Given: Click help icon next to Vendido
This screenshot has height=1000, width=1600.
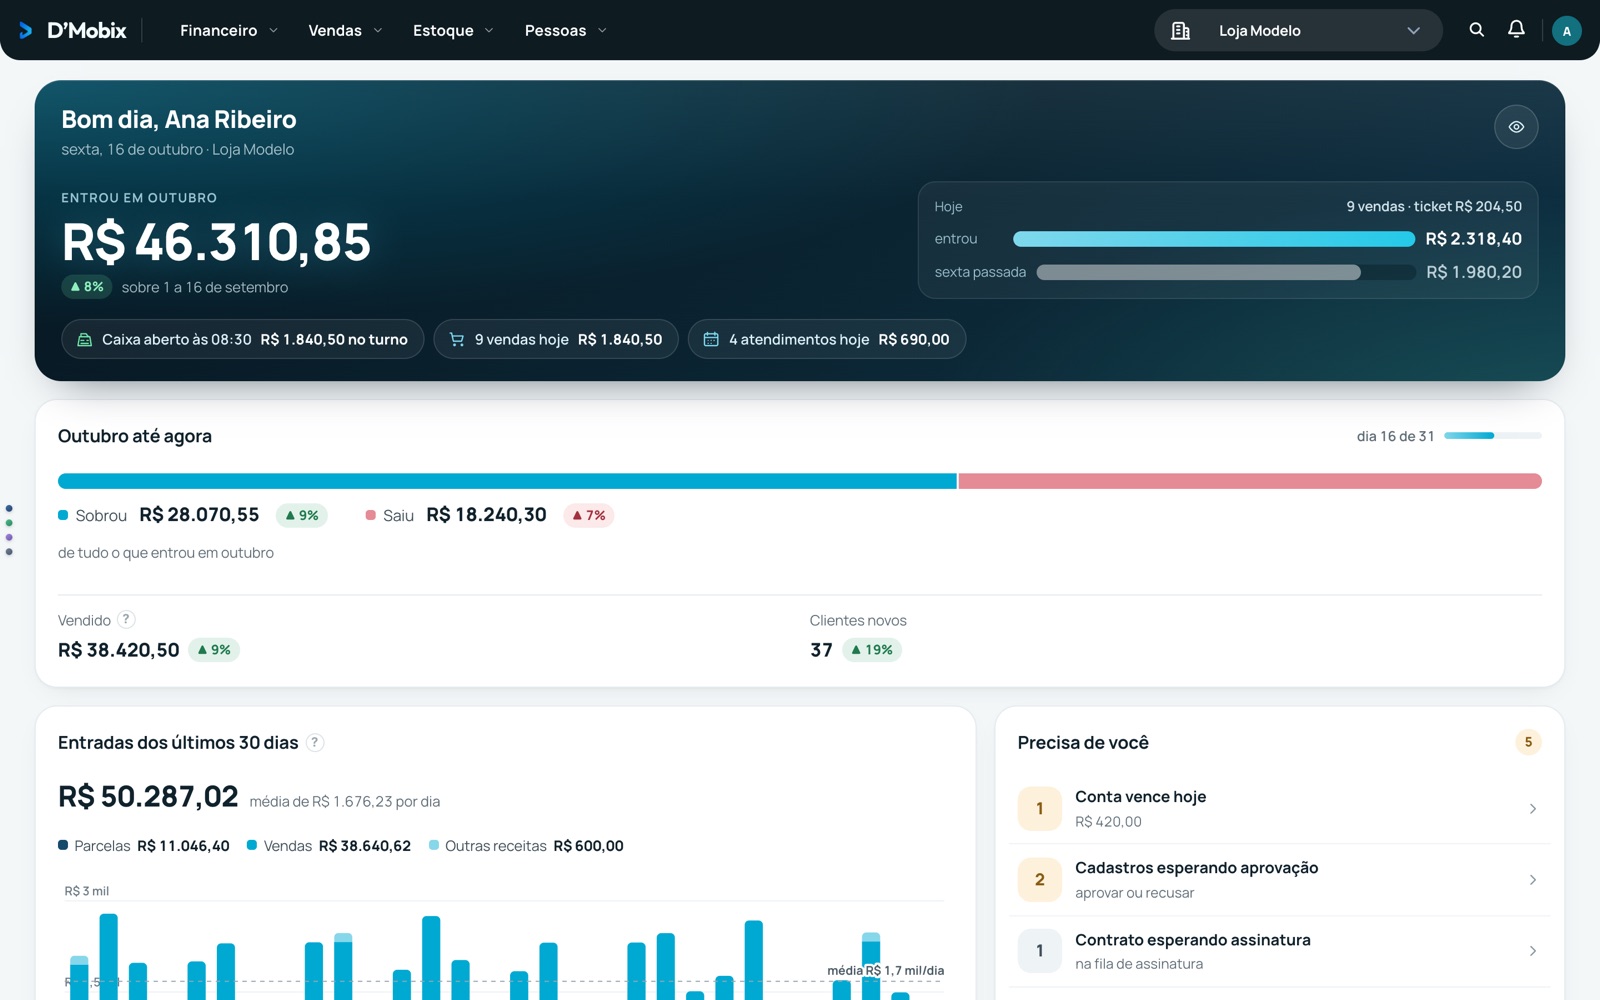Looking at the screenshot, I should tap(126, 620).
